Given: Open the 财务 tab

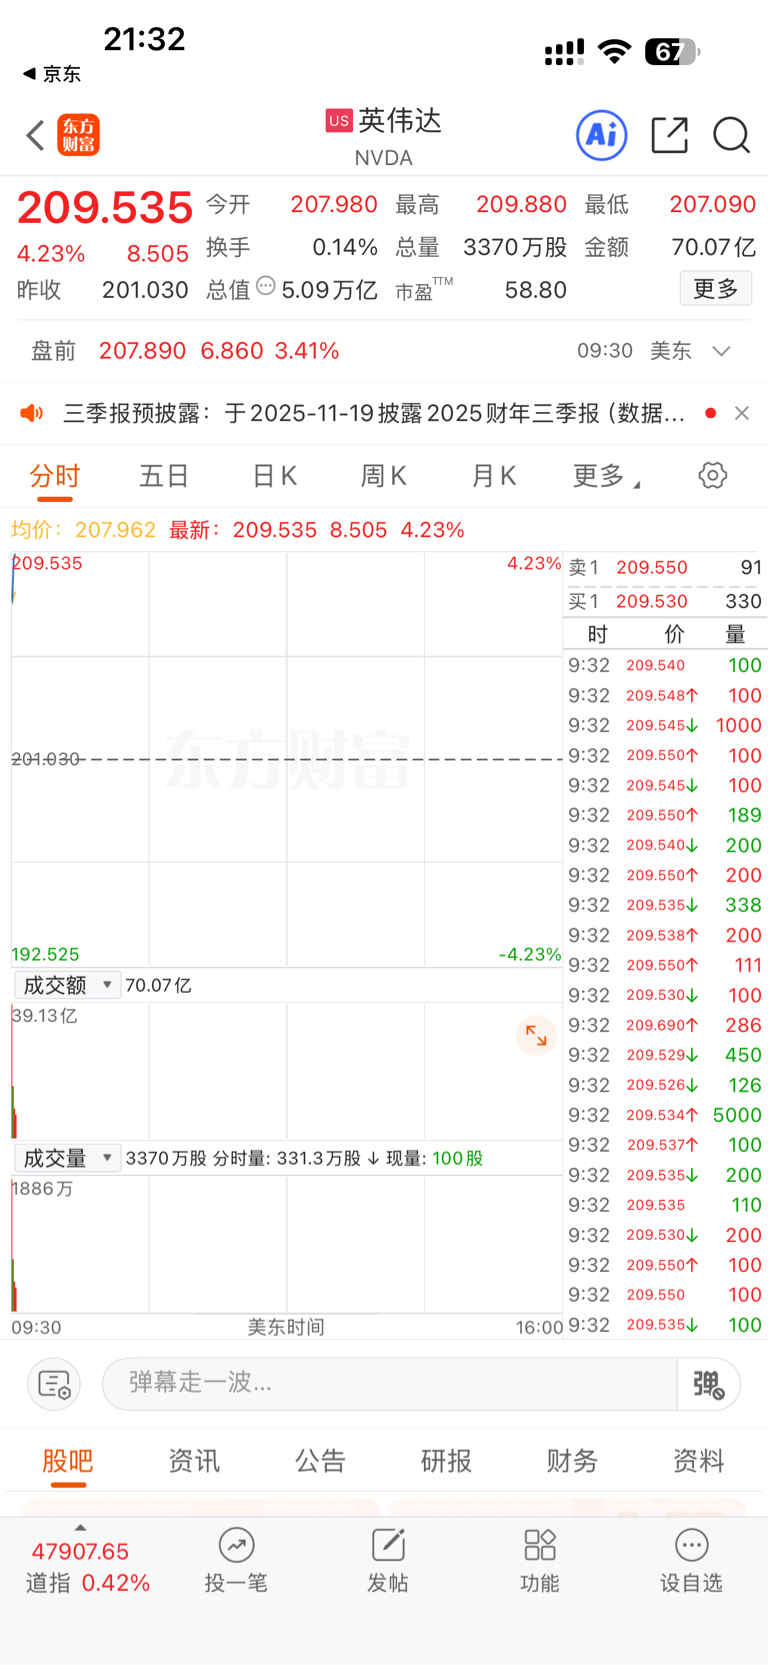Looking at the screenshot, I should point(572,1461).
